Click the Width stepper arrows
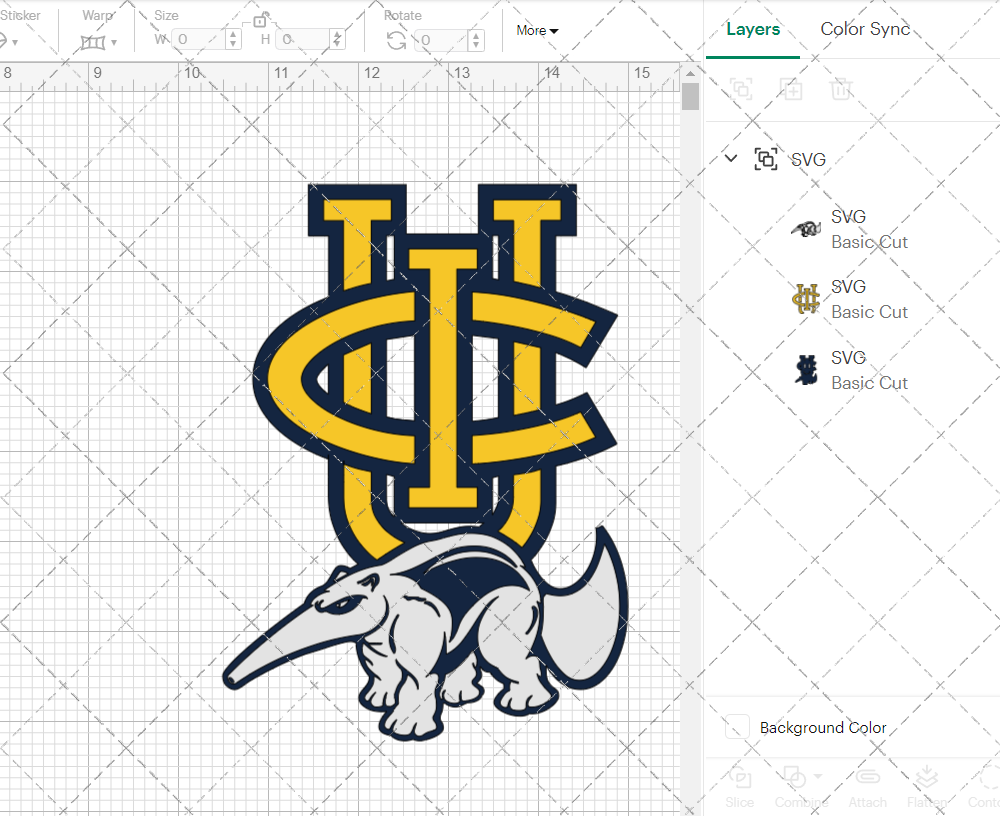The image size is (1000, 816). coord(233,40)
